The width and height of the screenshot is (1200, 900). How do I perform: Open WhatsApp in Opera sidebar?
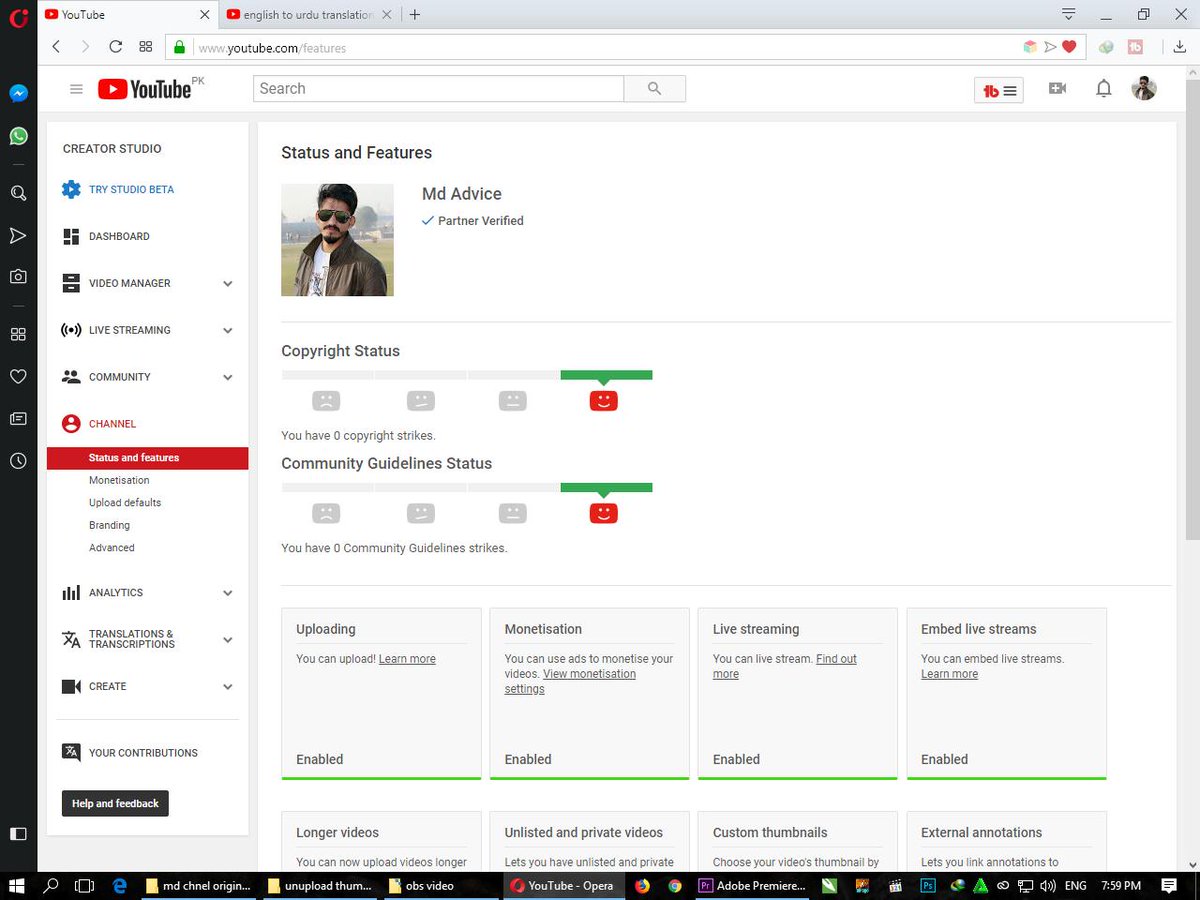[18, 135]
